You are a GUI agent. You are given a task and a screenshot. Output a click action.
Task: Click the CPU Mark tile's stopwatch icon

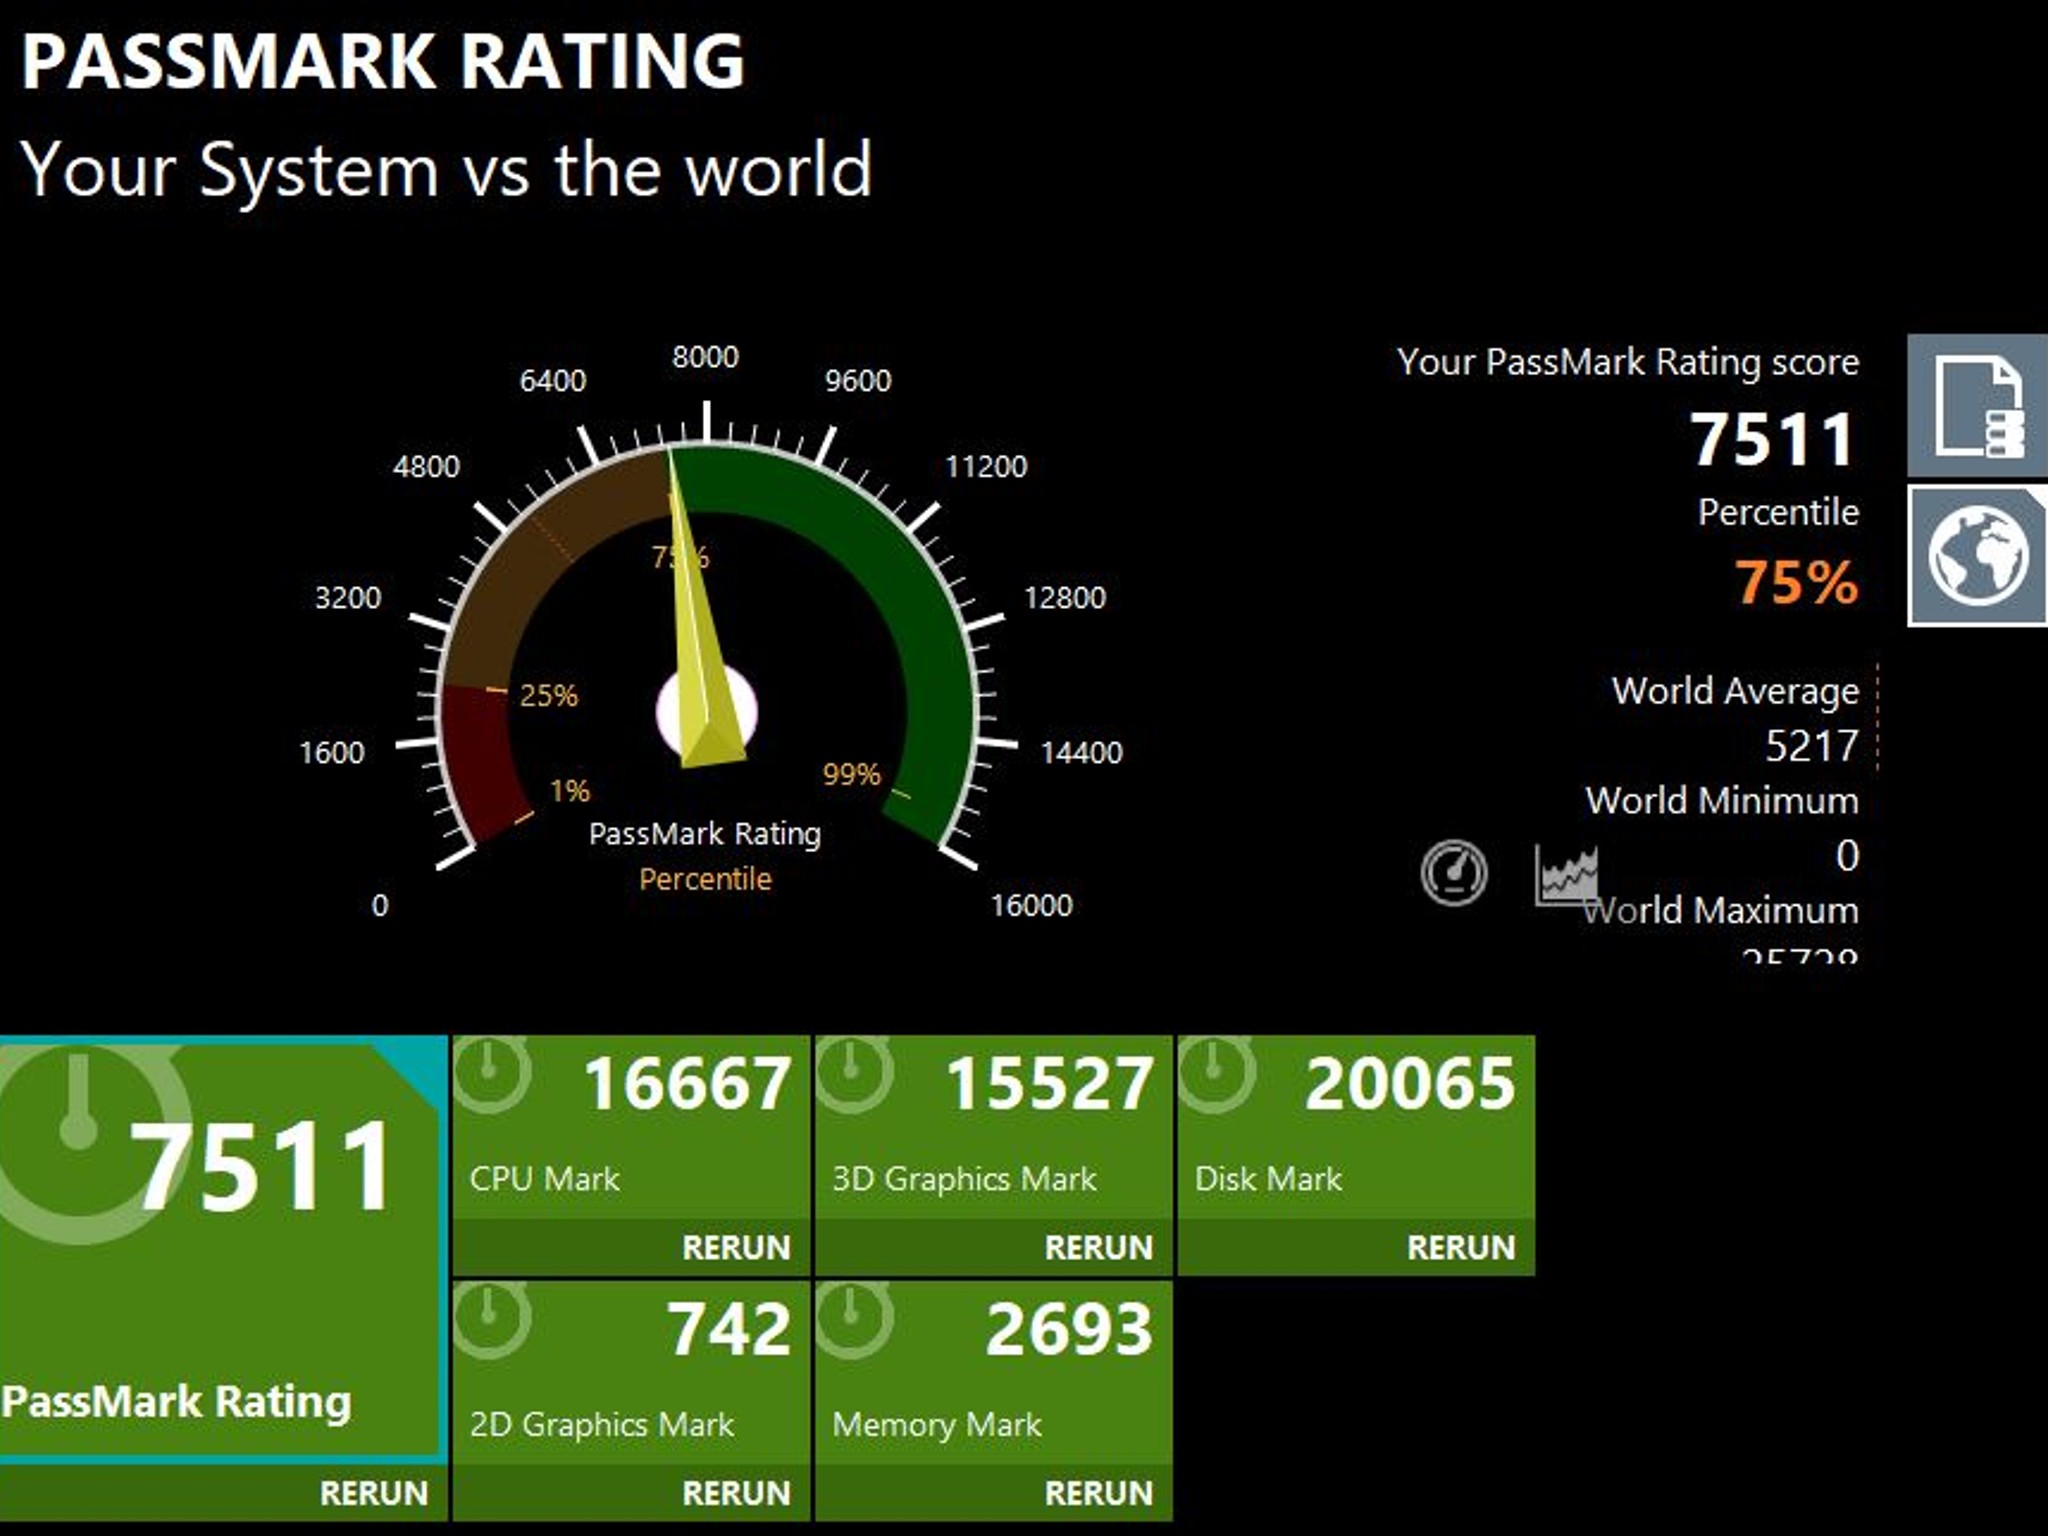(492, 1074)
